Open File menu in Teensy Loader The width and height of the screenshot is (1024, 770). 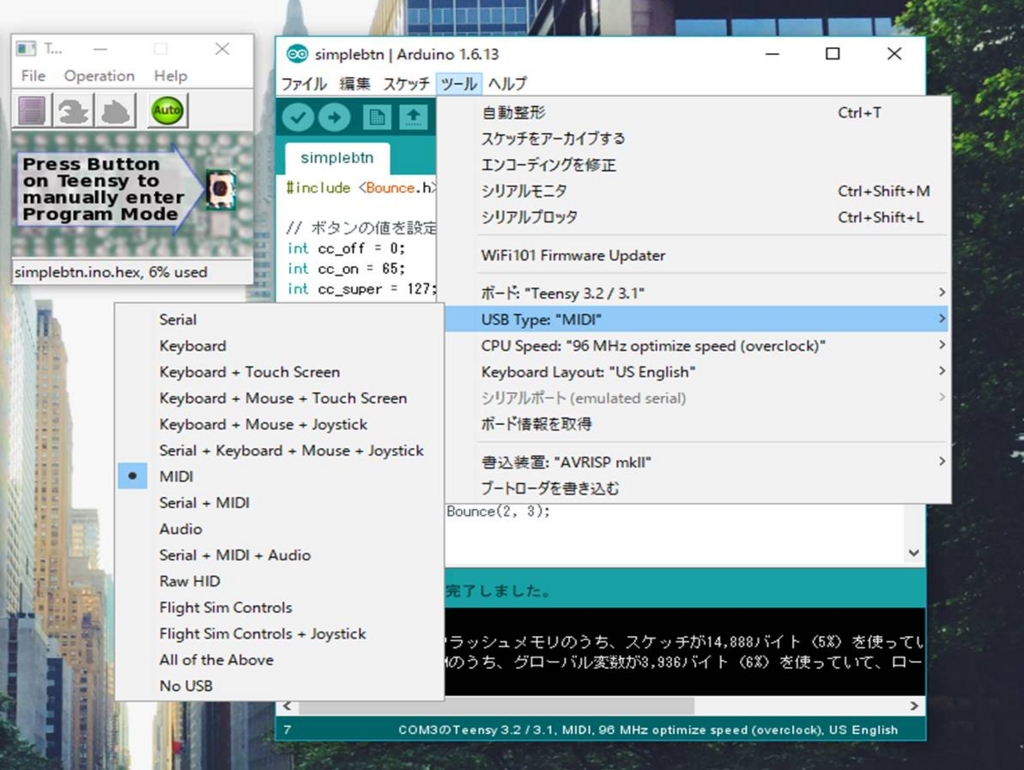[x=33, y=76]
